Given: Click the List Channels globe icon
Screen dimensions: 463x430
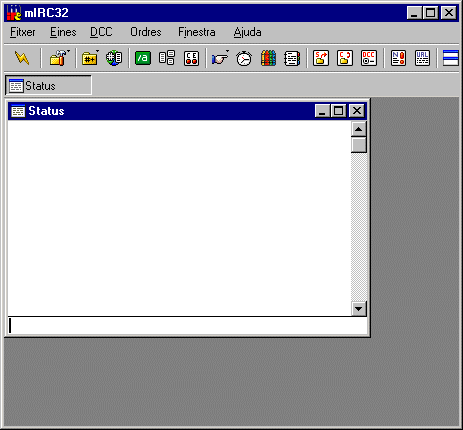Looking at the screenshot, I should (114, 58).
